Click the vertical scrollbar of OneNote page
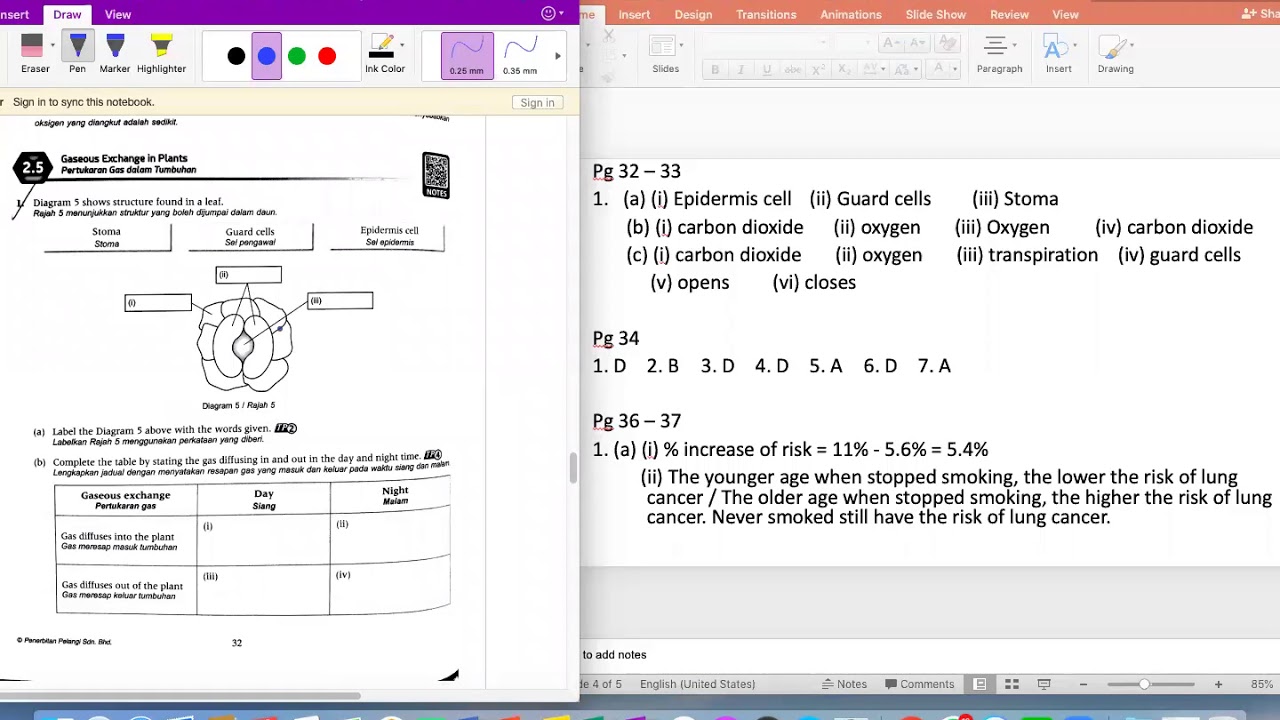Image resolution: width=1280 pixels, height=720 pixels. tap(573, 468)
